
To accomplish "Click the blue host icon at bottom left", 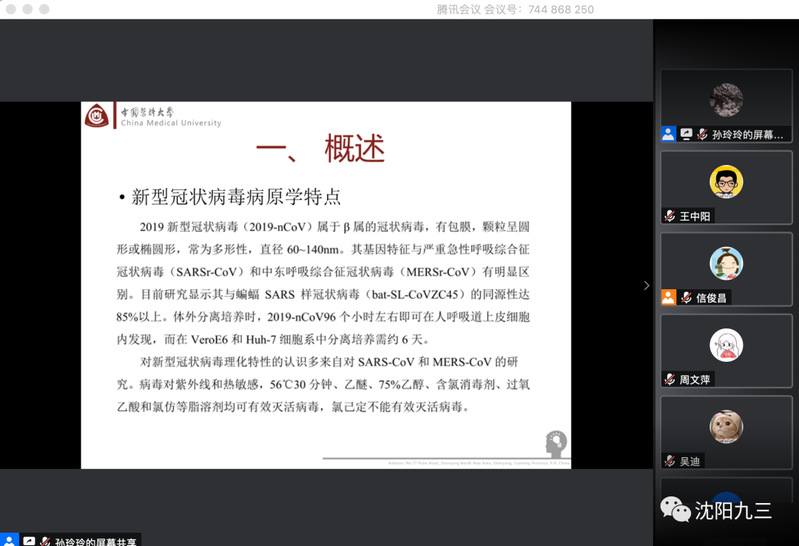I will click(x=10, y=541).
